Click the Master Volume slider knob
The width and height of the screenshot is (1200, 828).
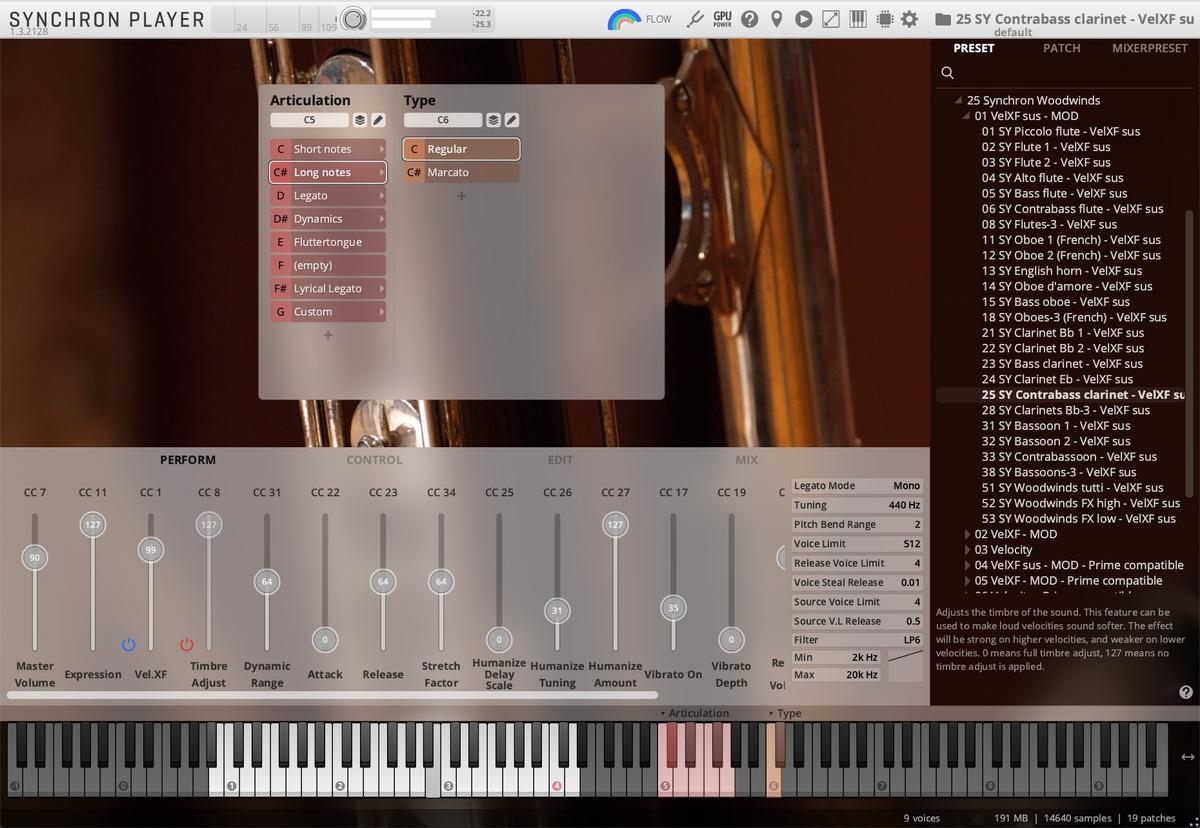(x=35, y=558)
